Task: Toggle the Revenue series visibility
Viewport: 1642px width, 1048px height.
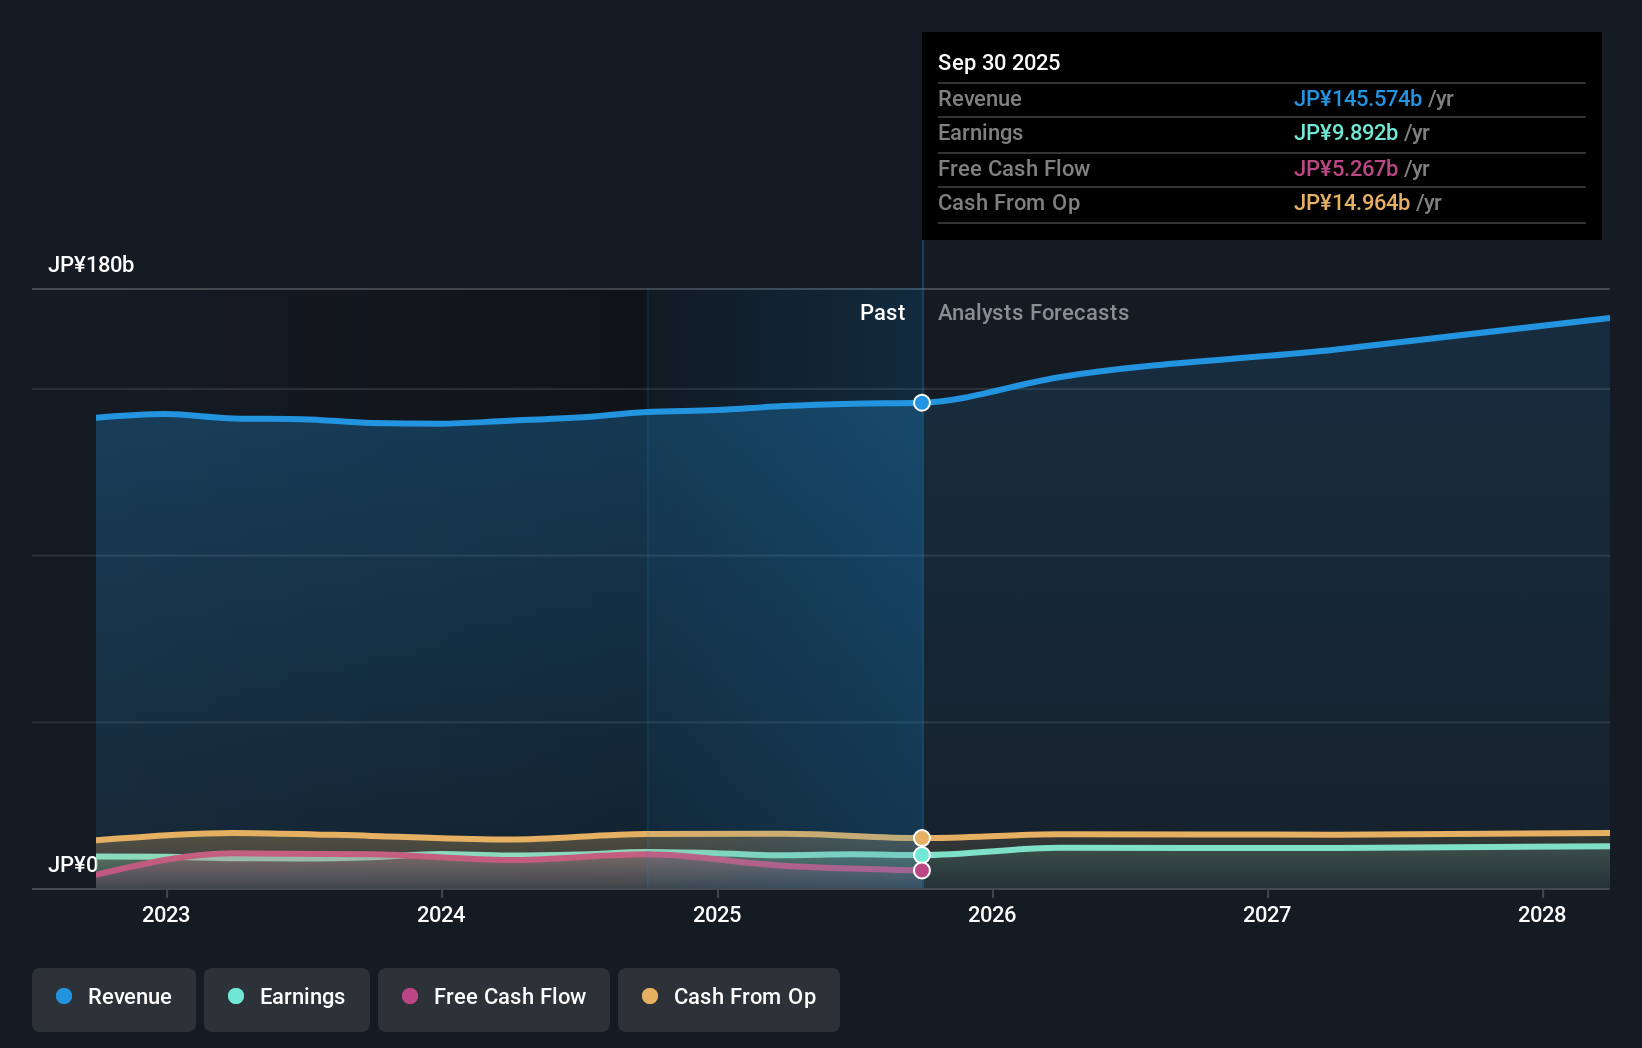Action: pos(113,997)
